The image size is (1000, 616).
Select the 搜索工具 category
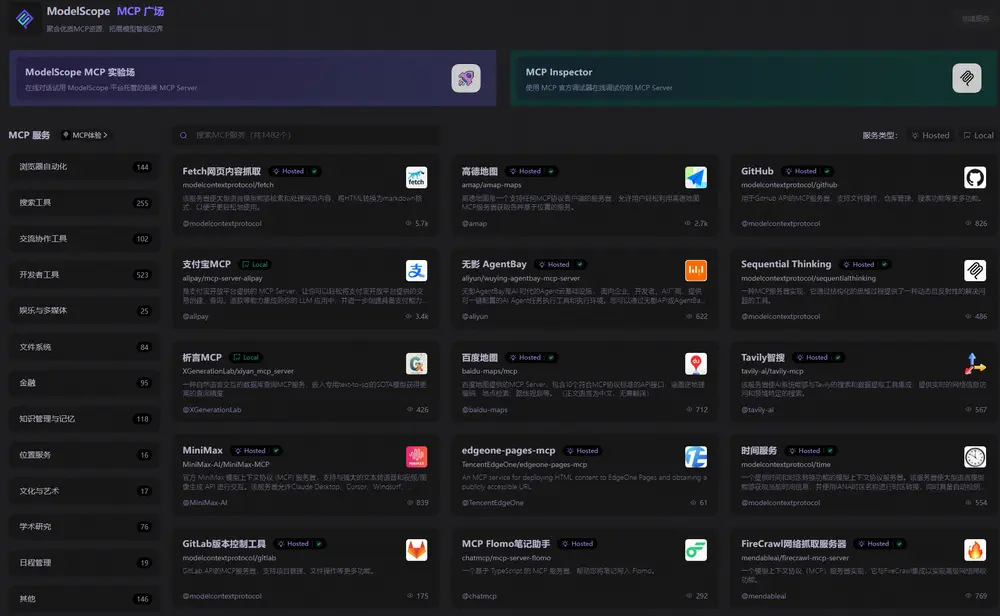pyautogui.click(x=84, y=203)
